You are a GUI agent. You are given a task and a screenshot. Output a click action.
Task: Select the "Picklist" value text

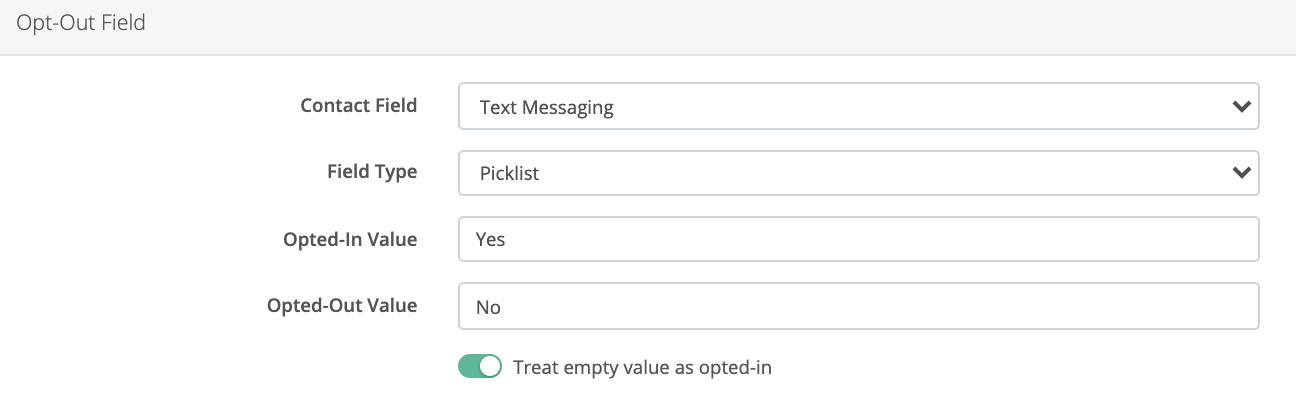(509, 174)
